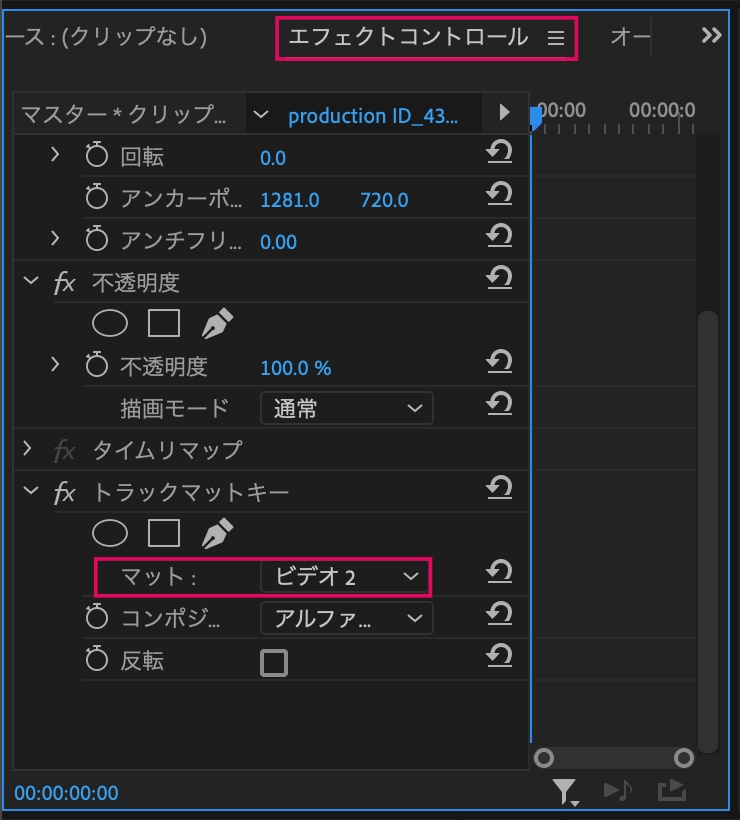The width and height of the screenshot is (740, 820).
Task: Open the master clip dropdown chevron
Action: tap(260, 114)
